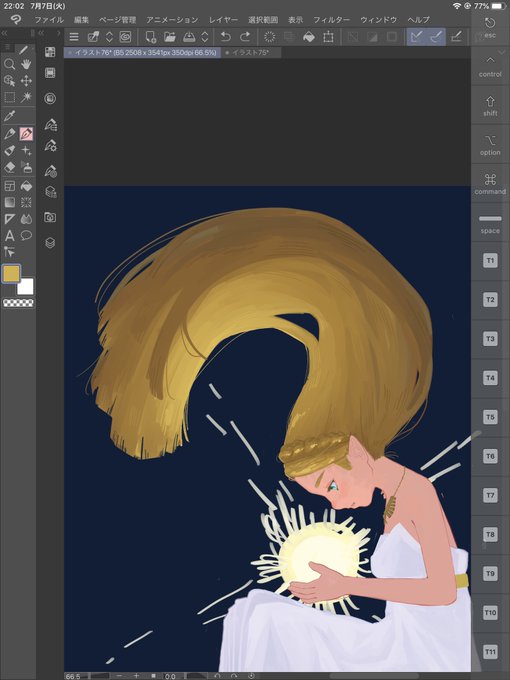Select the highlighted Pencil tool

coord(26,134)
